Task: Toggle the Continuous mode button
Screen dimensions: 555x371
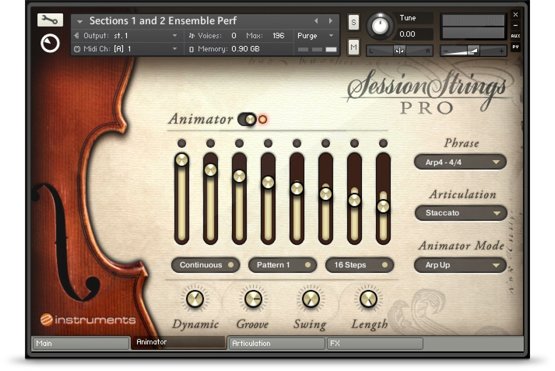Action: [x=206, y=265]
